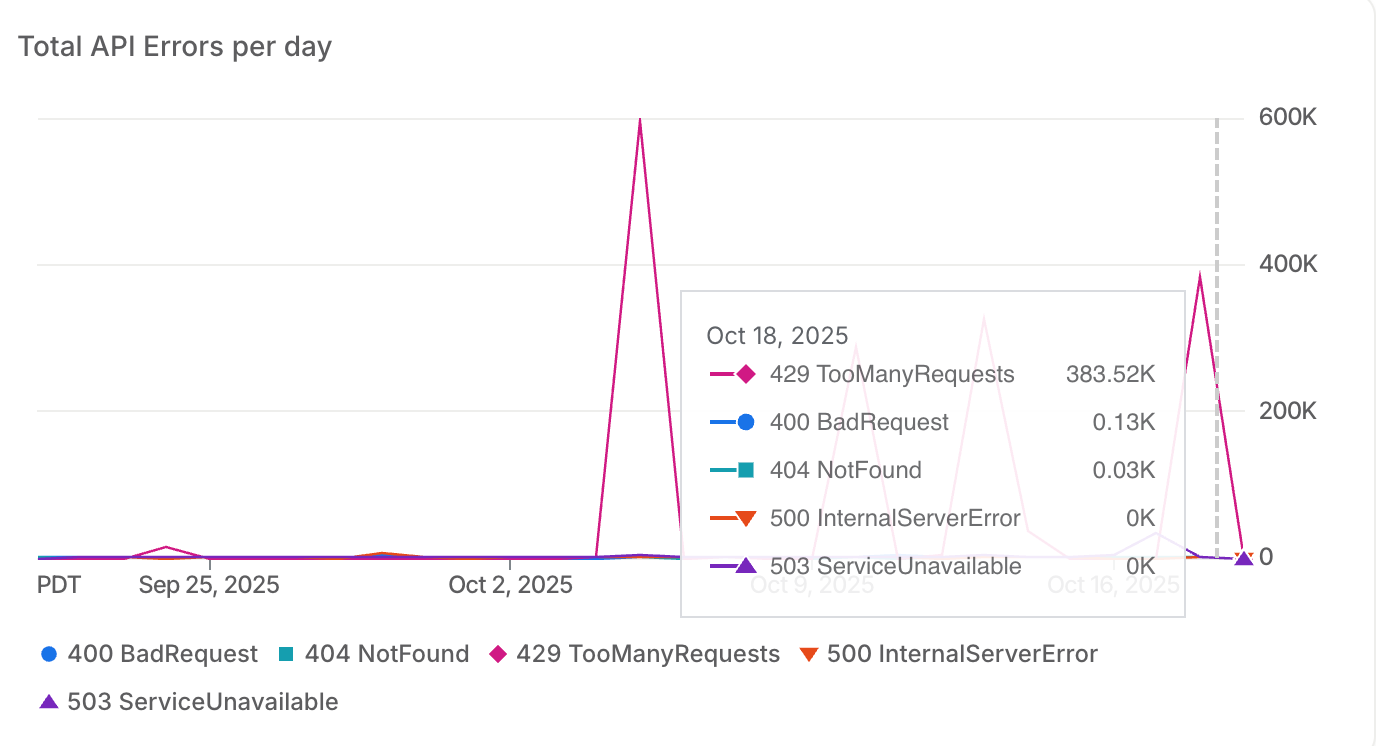The height and width of the screenshot is (746, 1378).
Task: Click the Oct 2, 2025 x-axis label
Action: [x=510, y=585]
